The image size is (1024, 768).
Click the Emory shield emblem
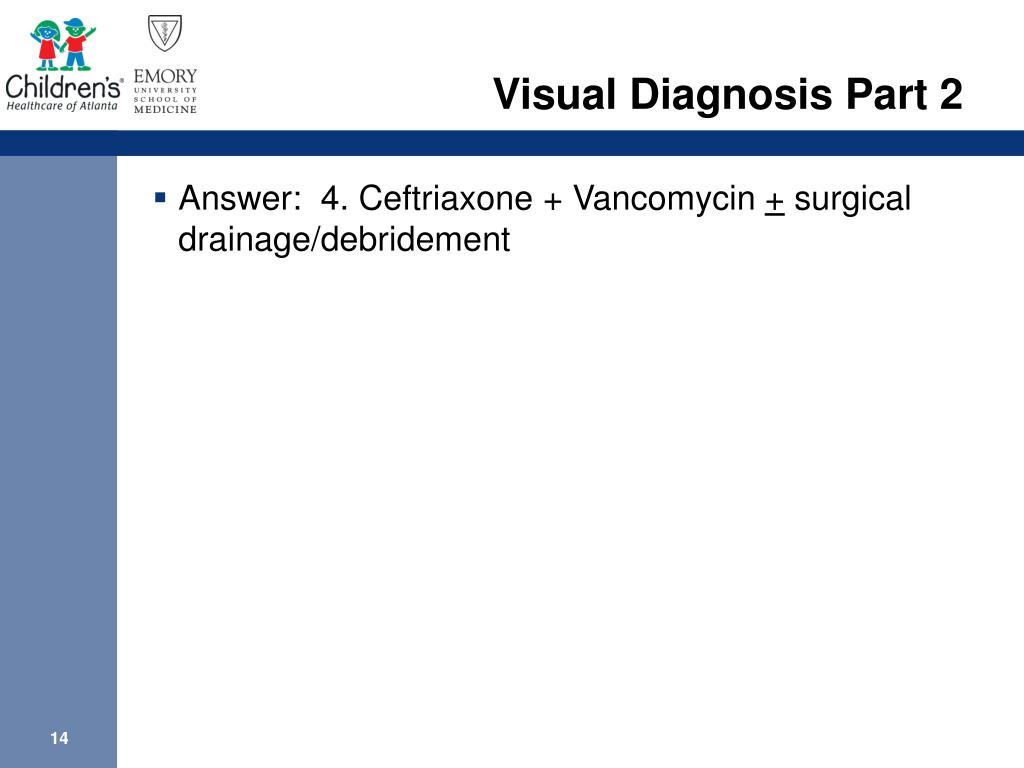click(165, 33)
